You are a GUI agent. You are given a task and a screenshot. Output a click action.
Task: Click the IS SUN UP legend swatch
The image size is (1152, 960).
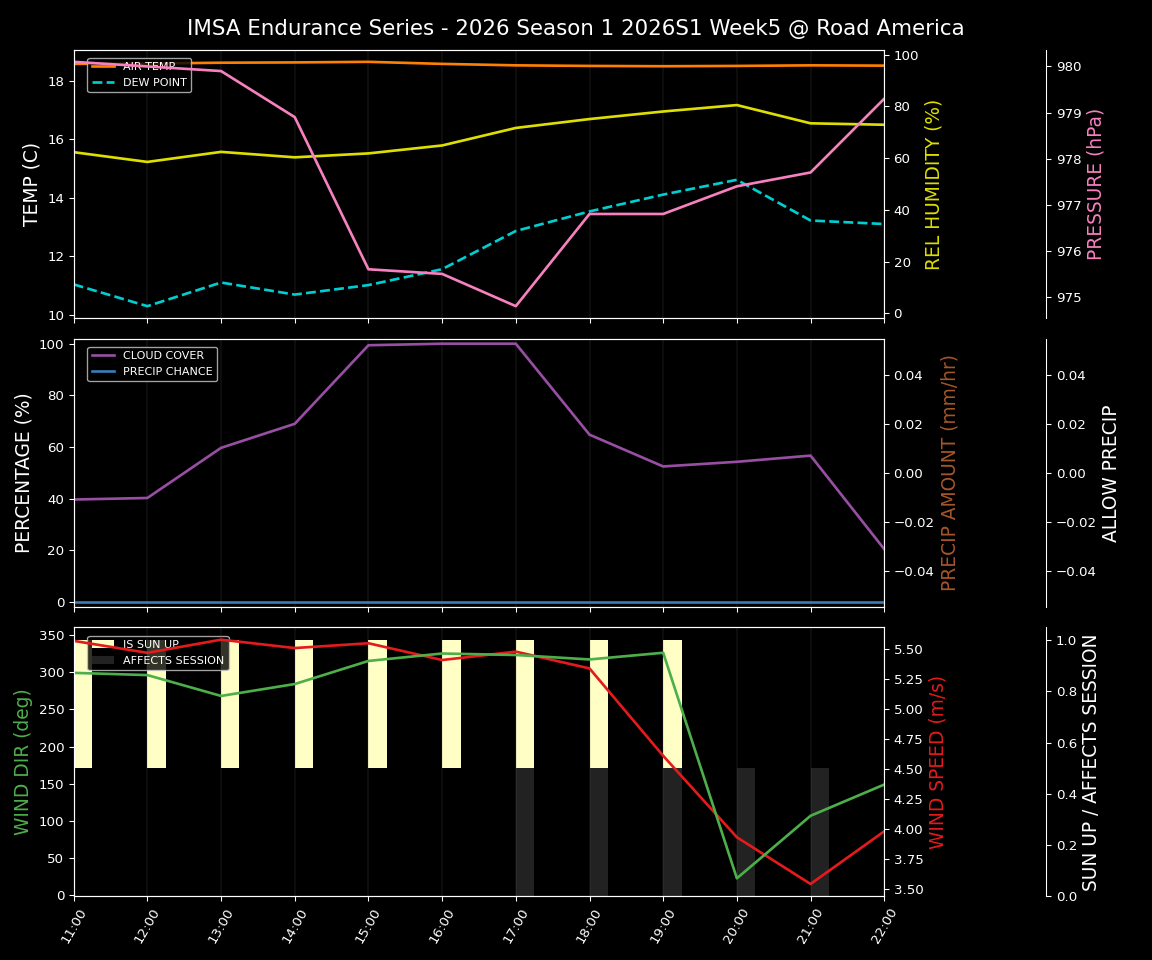point(101,643)
